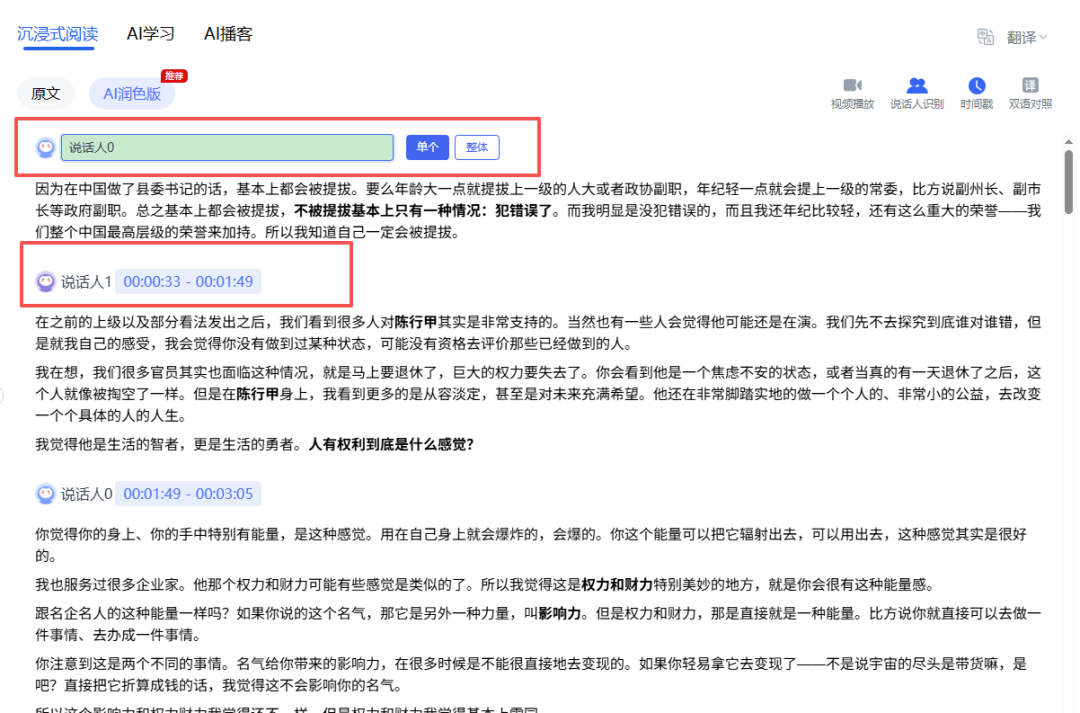Click paragraph starting 因为在中国做了县委书记的话
The image size is (1080, 713).
point(538,211)
